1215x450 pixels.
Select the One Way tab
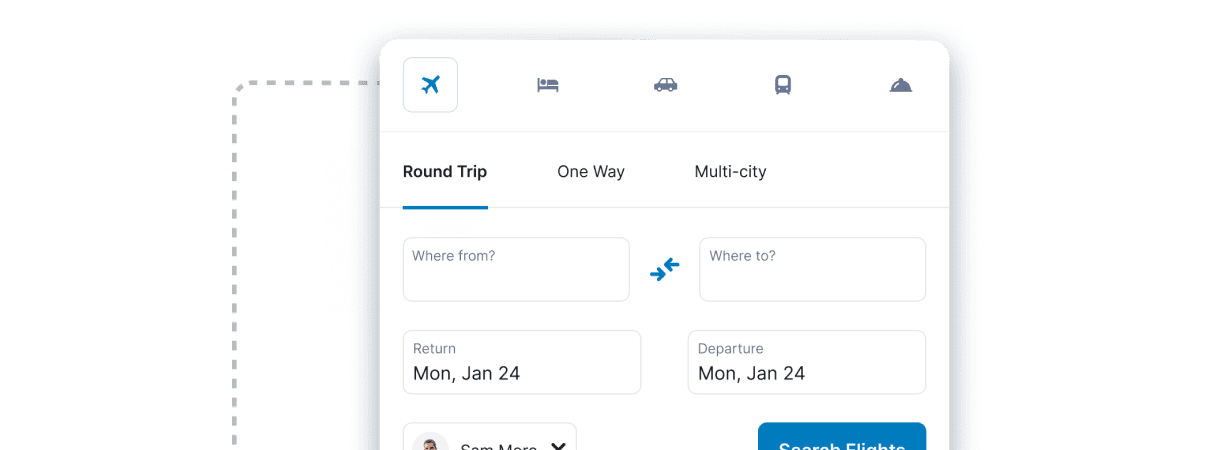coord(591,172)
